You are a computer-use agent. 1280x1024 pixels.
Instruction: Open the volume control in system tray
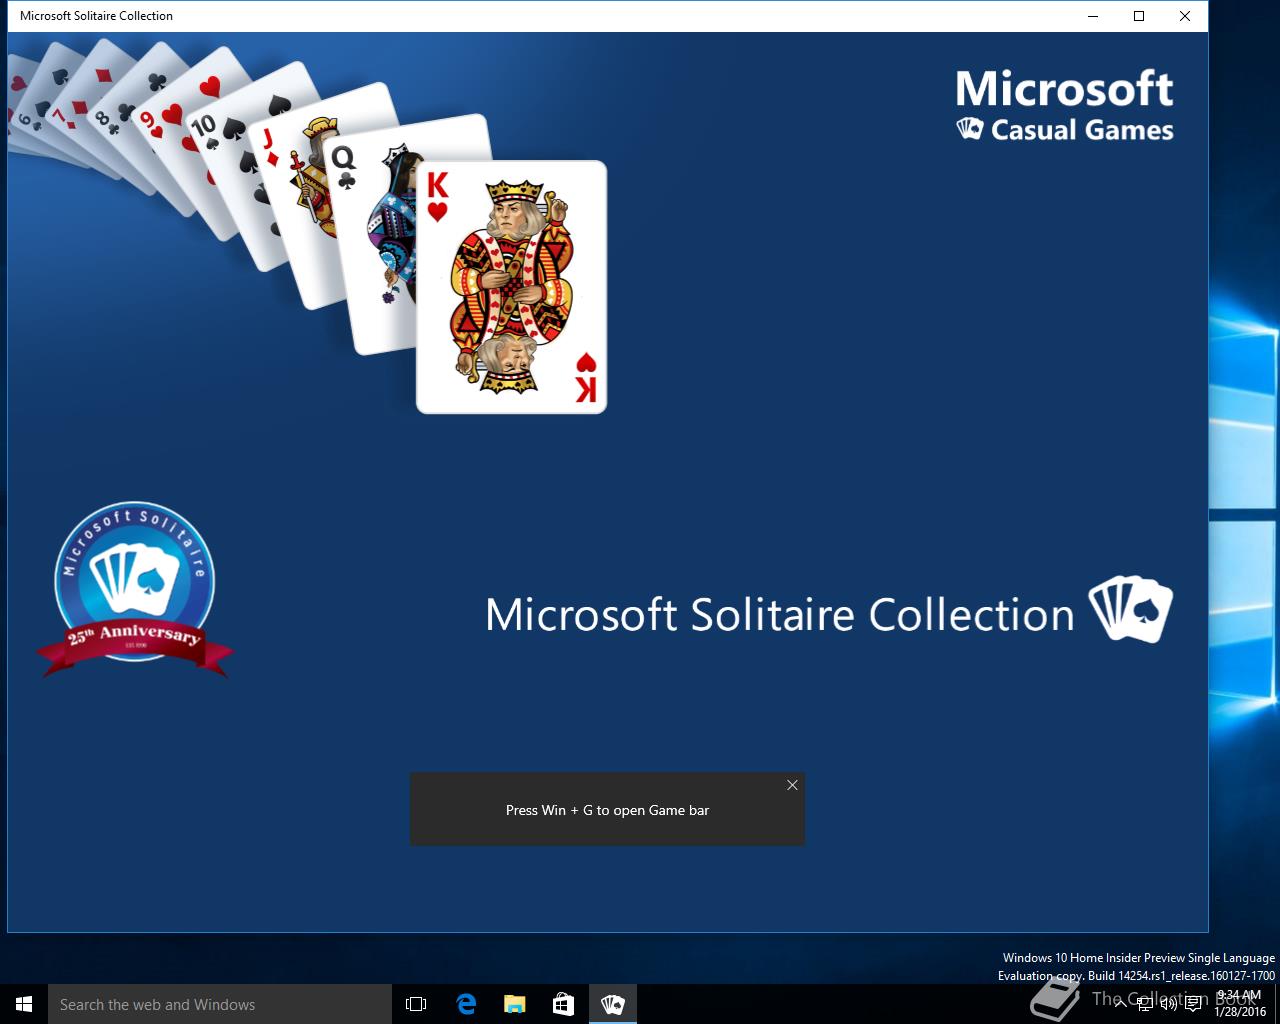pos(1168,1004)
